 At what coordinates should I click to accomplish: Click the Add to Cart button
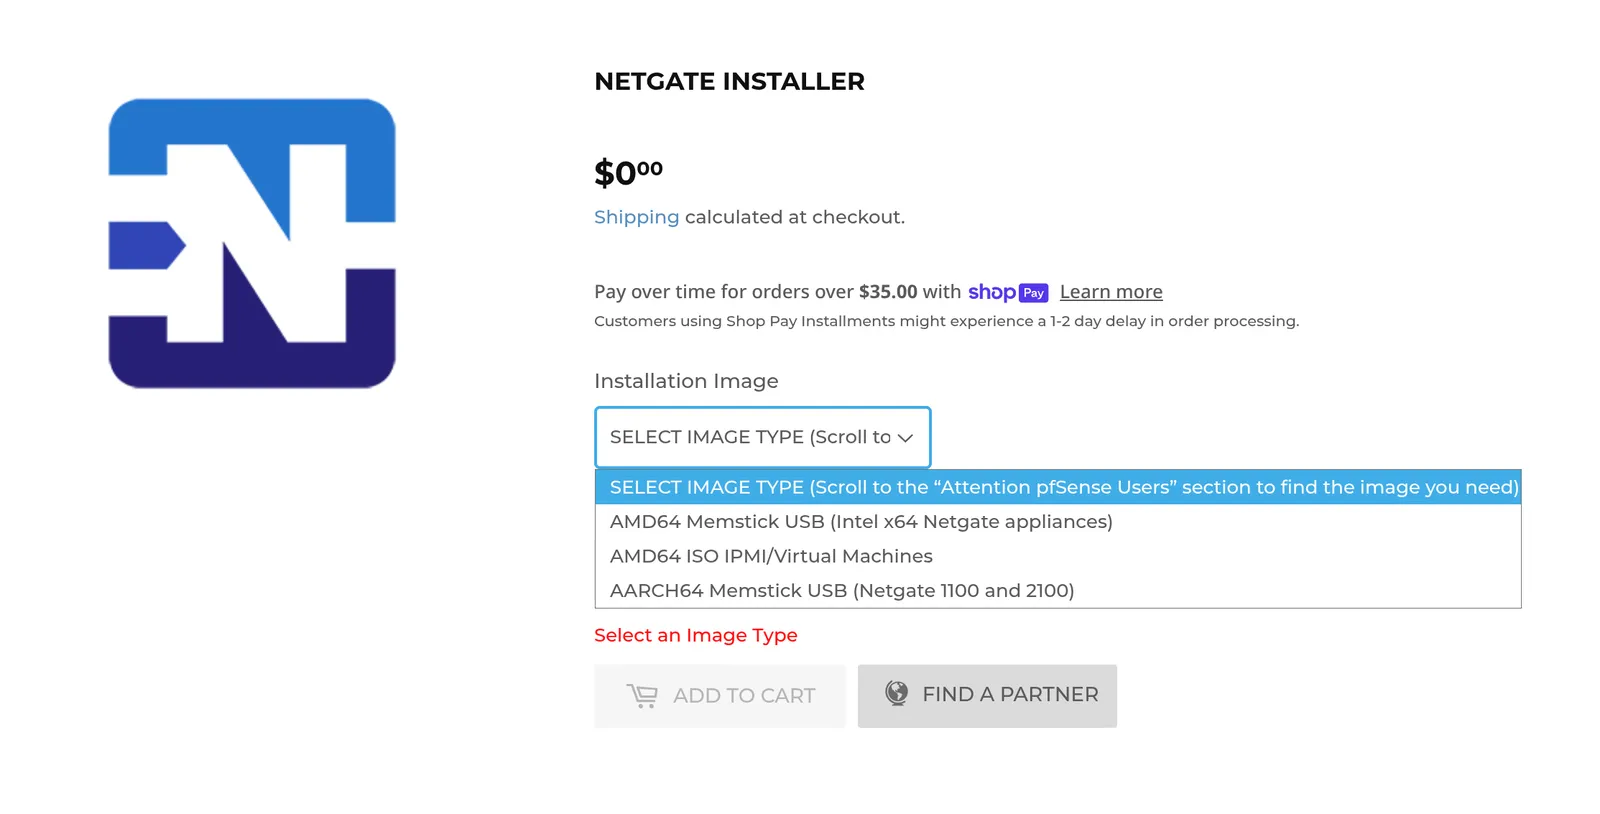point(720,696)
